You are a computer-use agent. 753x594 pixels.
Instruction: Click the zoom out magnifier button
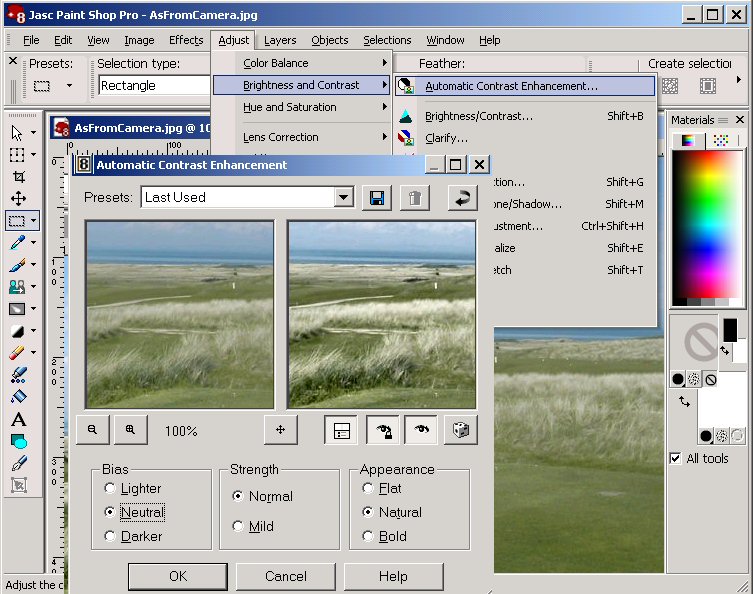tap(92, 429)
